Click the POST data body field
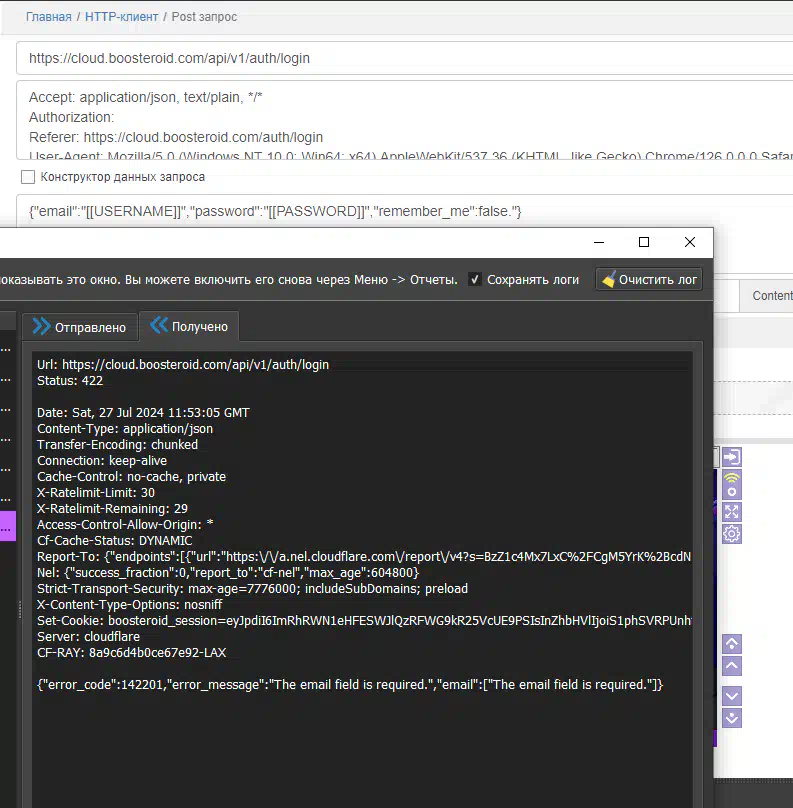Image resolution: width=793 pixels, height=808 pixels. pyautogui.click(x=404, y=211)
